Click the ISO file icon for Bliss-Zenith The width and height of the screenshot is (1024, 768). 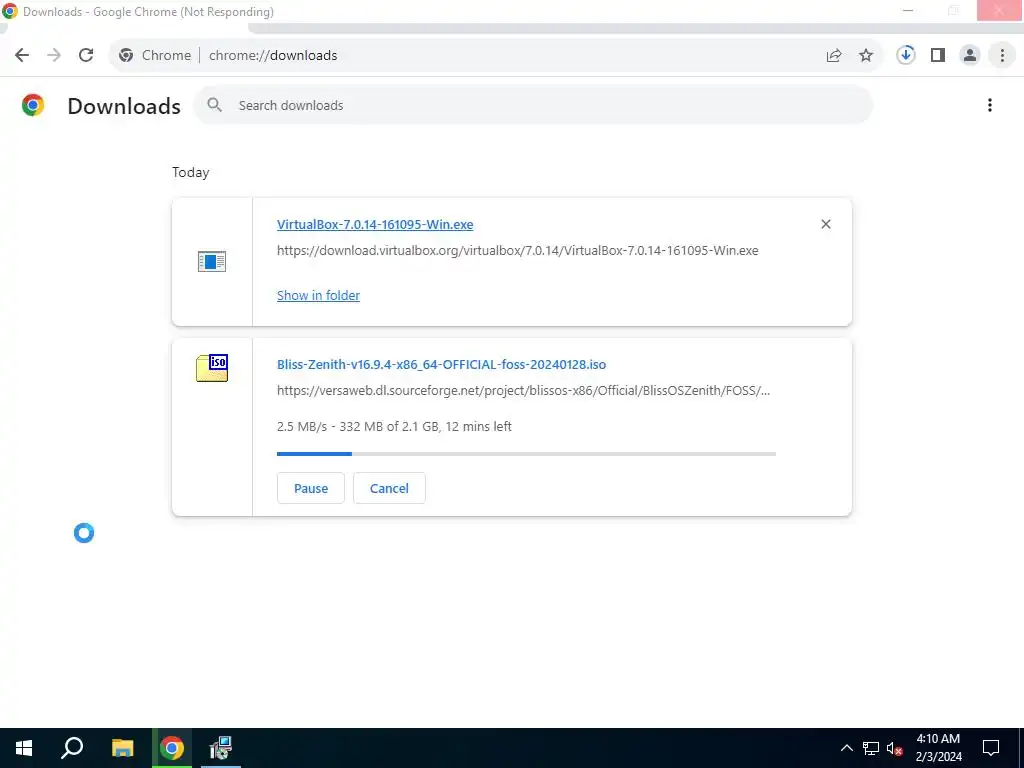(212, 368)
